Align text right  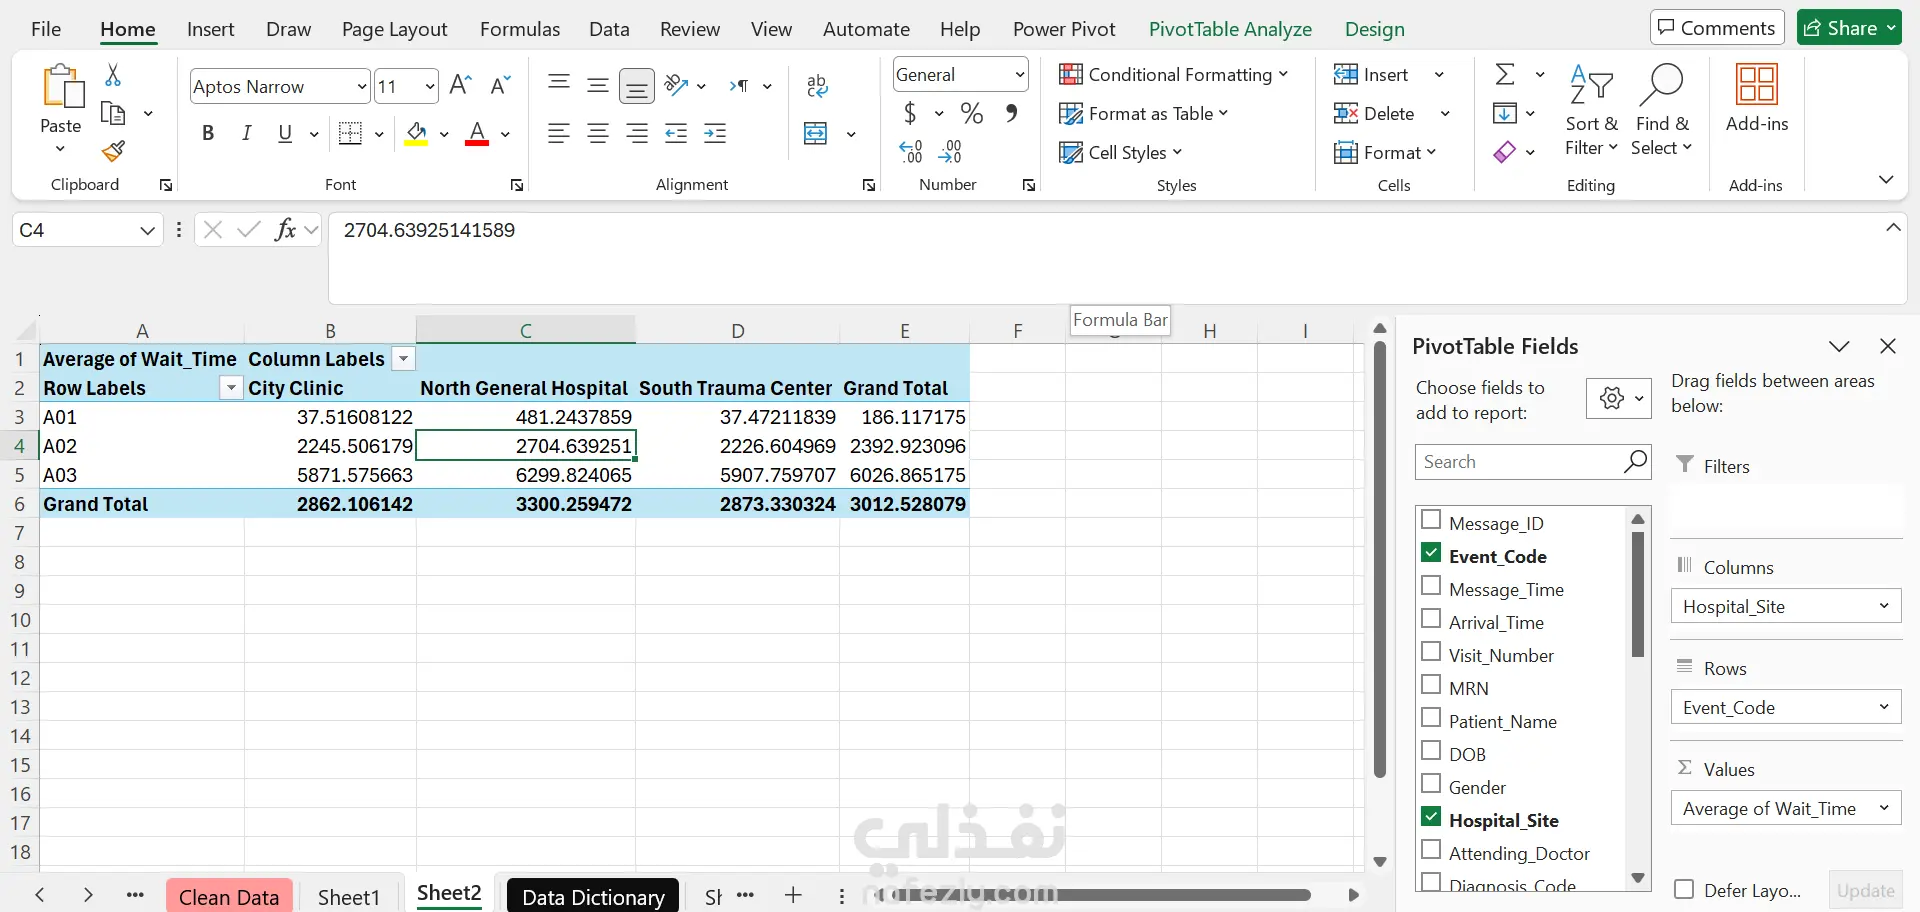coord(637,133)
